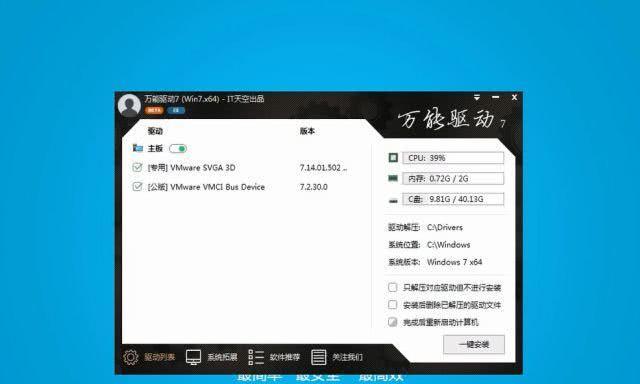Click the memory module icon

393,178
